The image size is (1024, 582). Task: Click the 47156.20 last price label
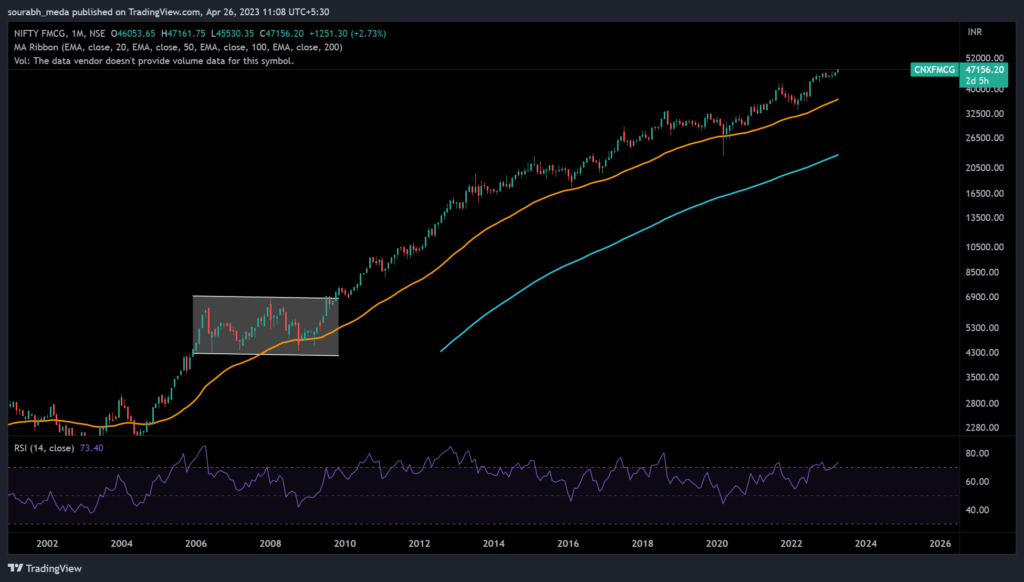(984, 69)
